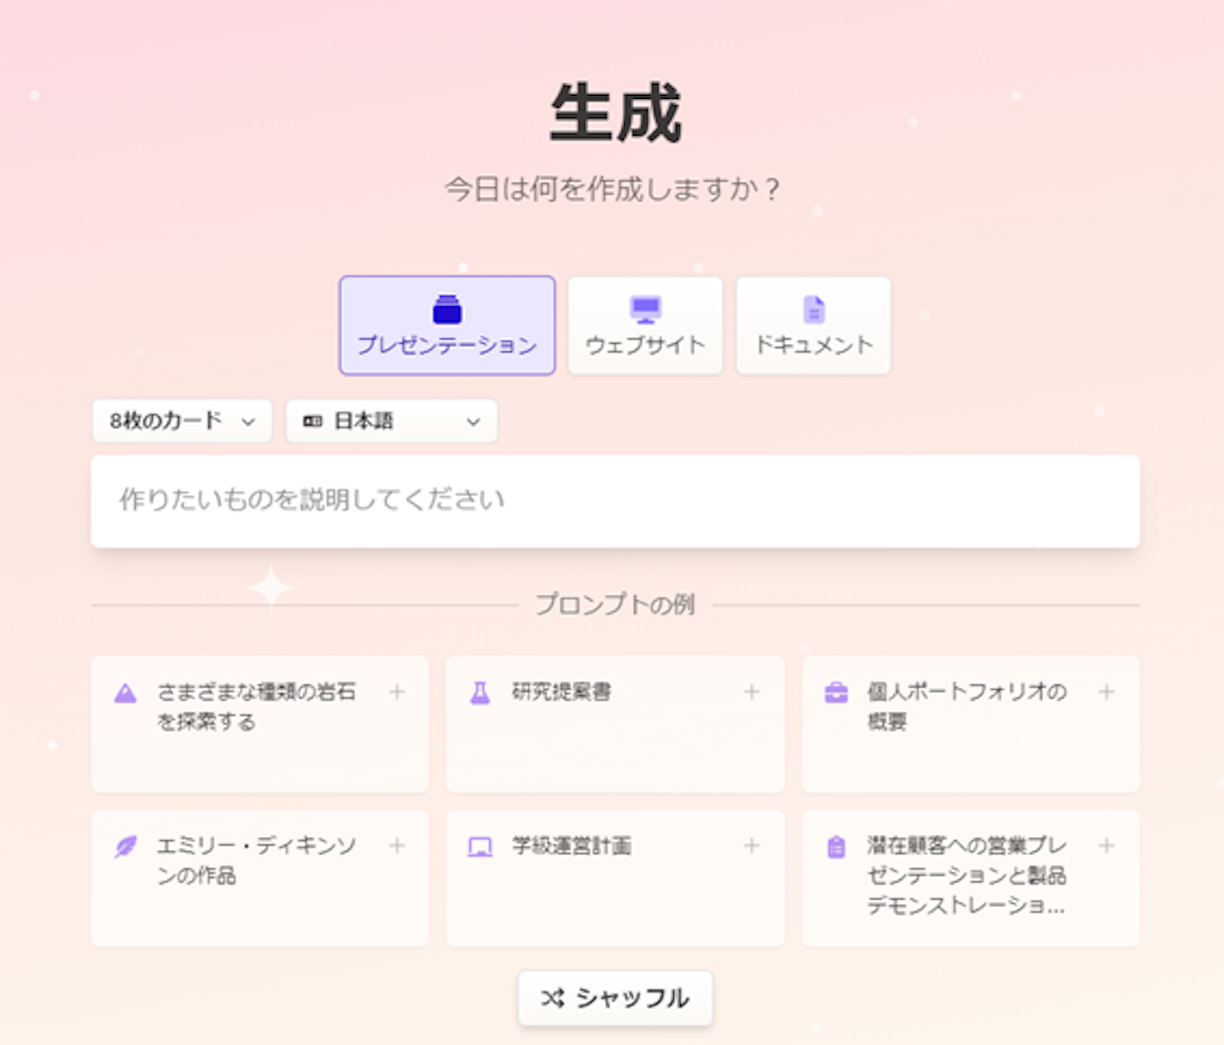This screenshot has width=1224, height=1045.
Task: Click the briefcase icon on the portfolio prompt
Action: tap(836, 693)
